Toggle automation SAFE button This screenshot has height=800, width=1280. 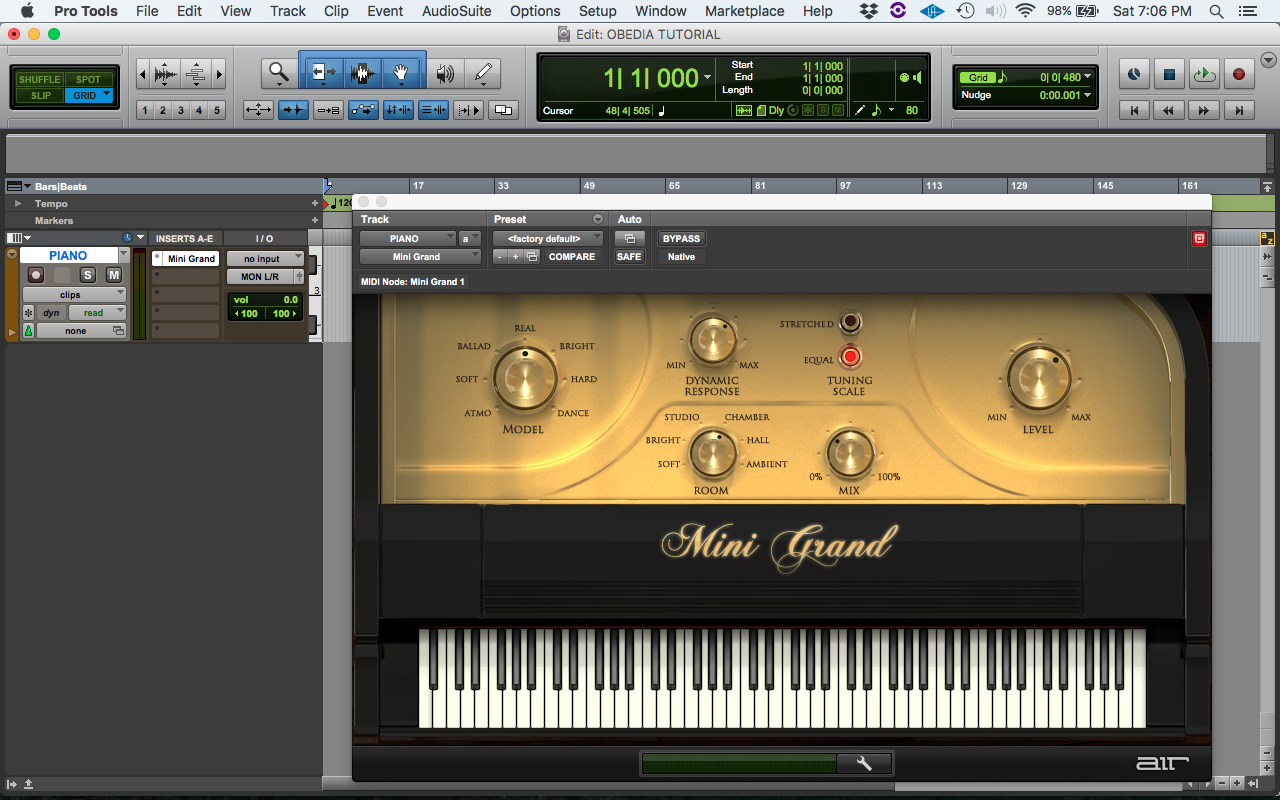point(629,257)
